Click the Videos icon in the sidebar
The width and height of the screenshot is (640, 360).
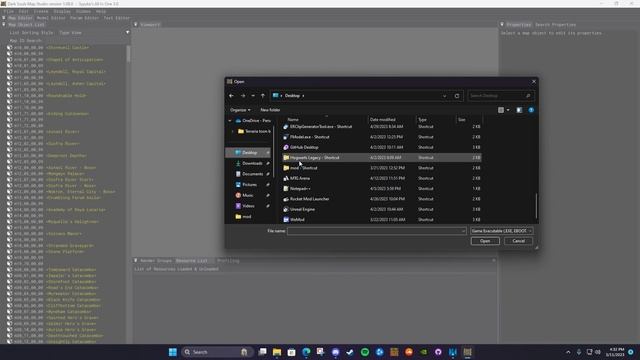(x=238, y=206)
